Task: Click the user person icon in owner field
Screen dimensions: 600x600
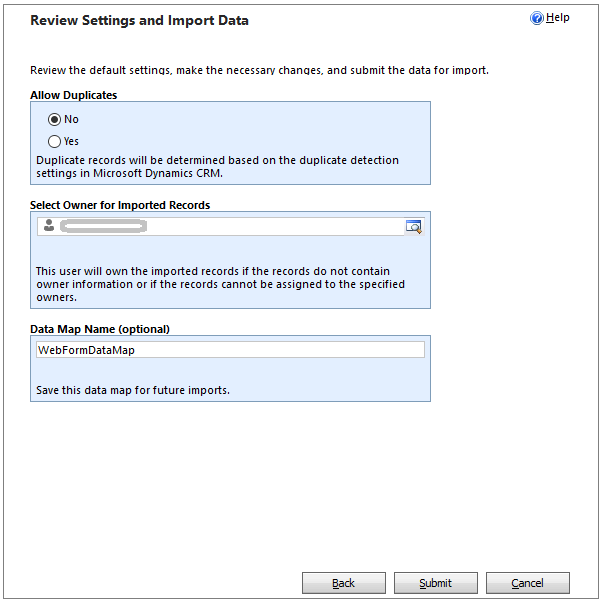Action: point(49,225)
